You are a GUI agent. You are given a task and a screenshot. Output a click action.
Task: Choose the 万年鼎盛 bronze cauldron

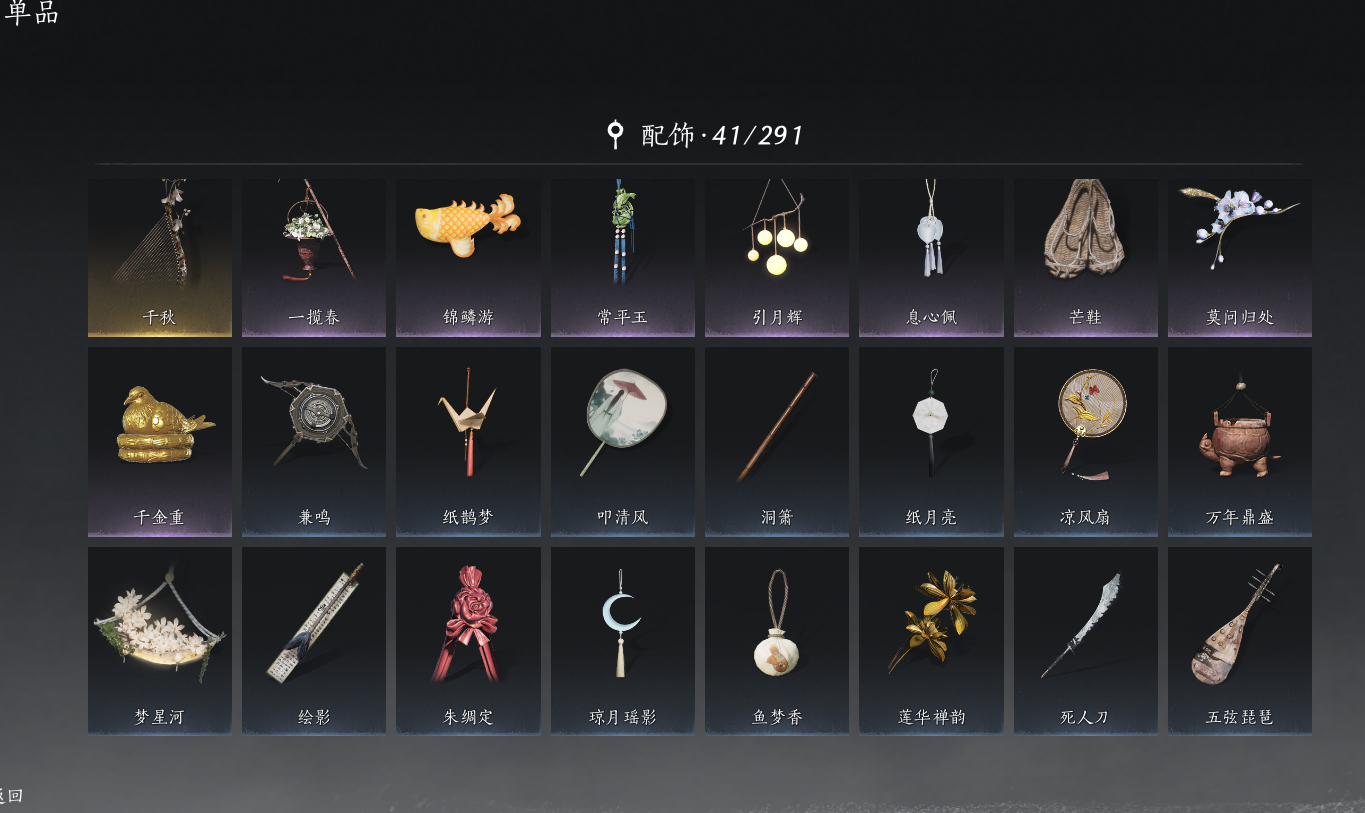1240,442
